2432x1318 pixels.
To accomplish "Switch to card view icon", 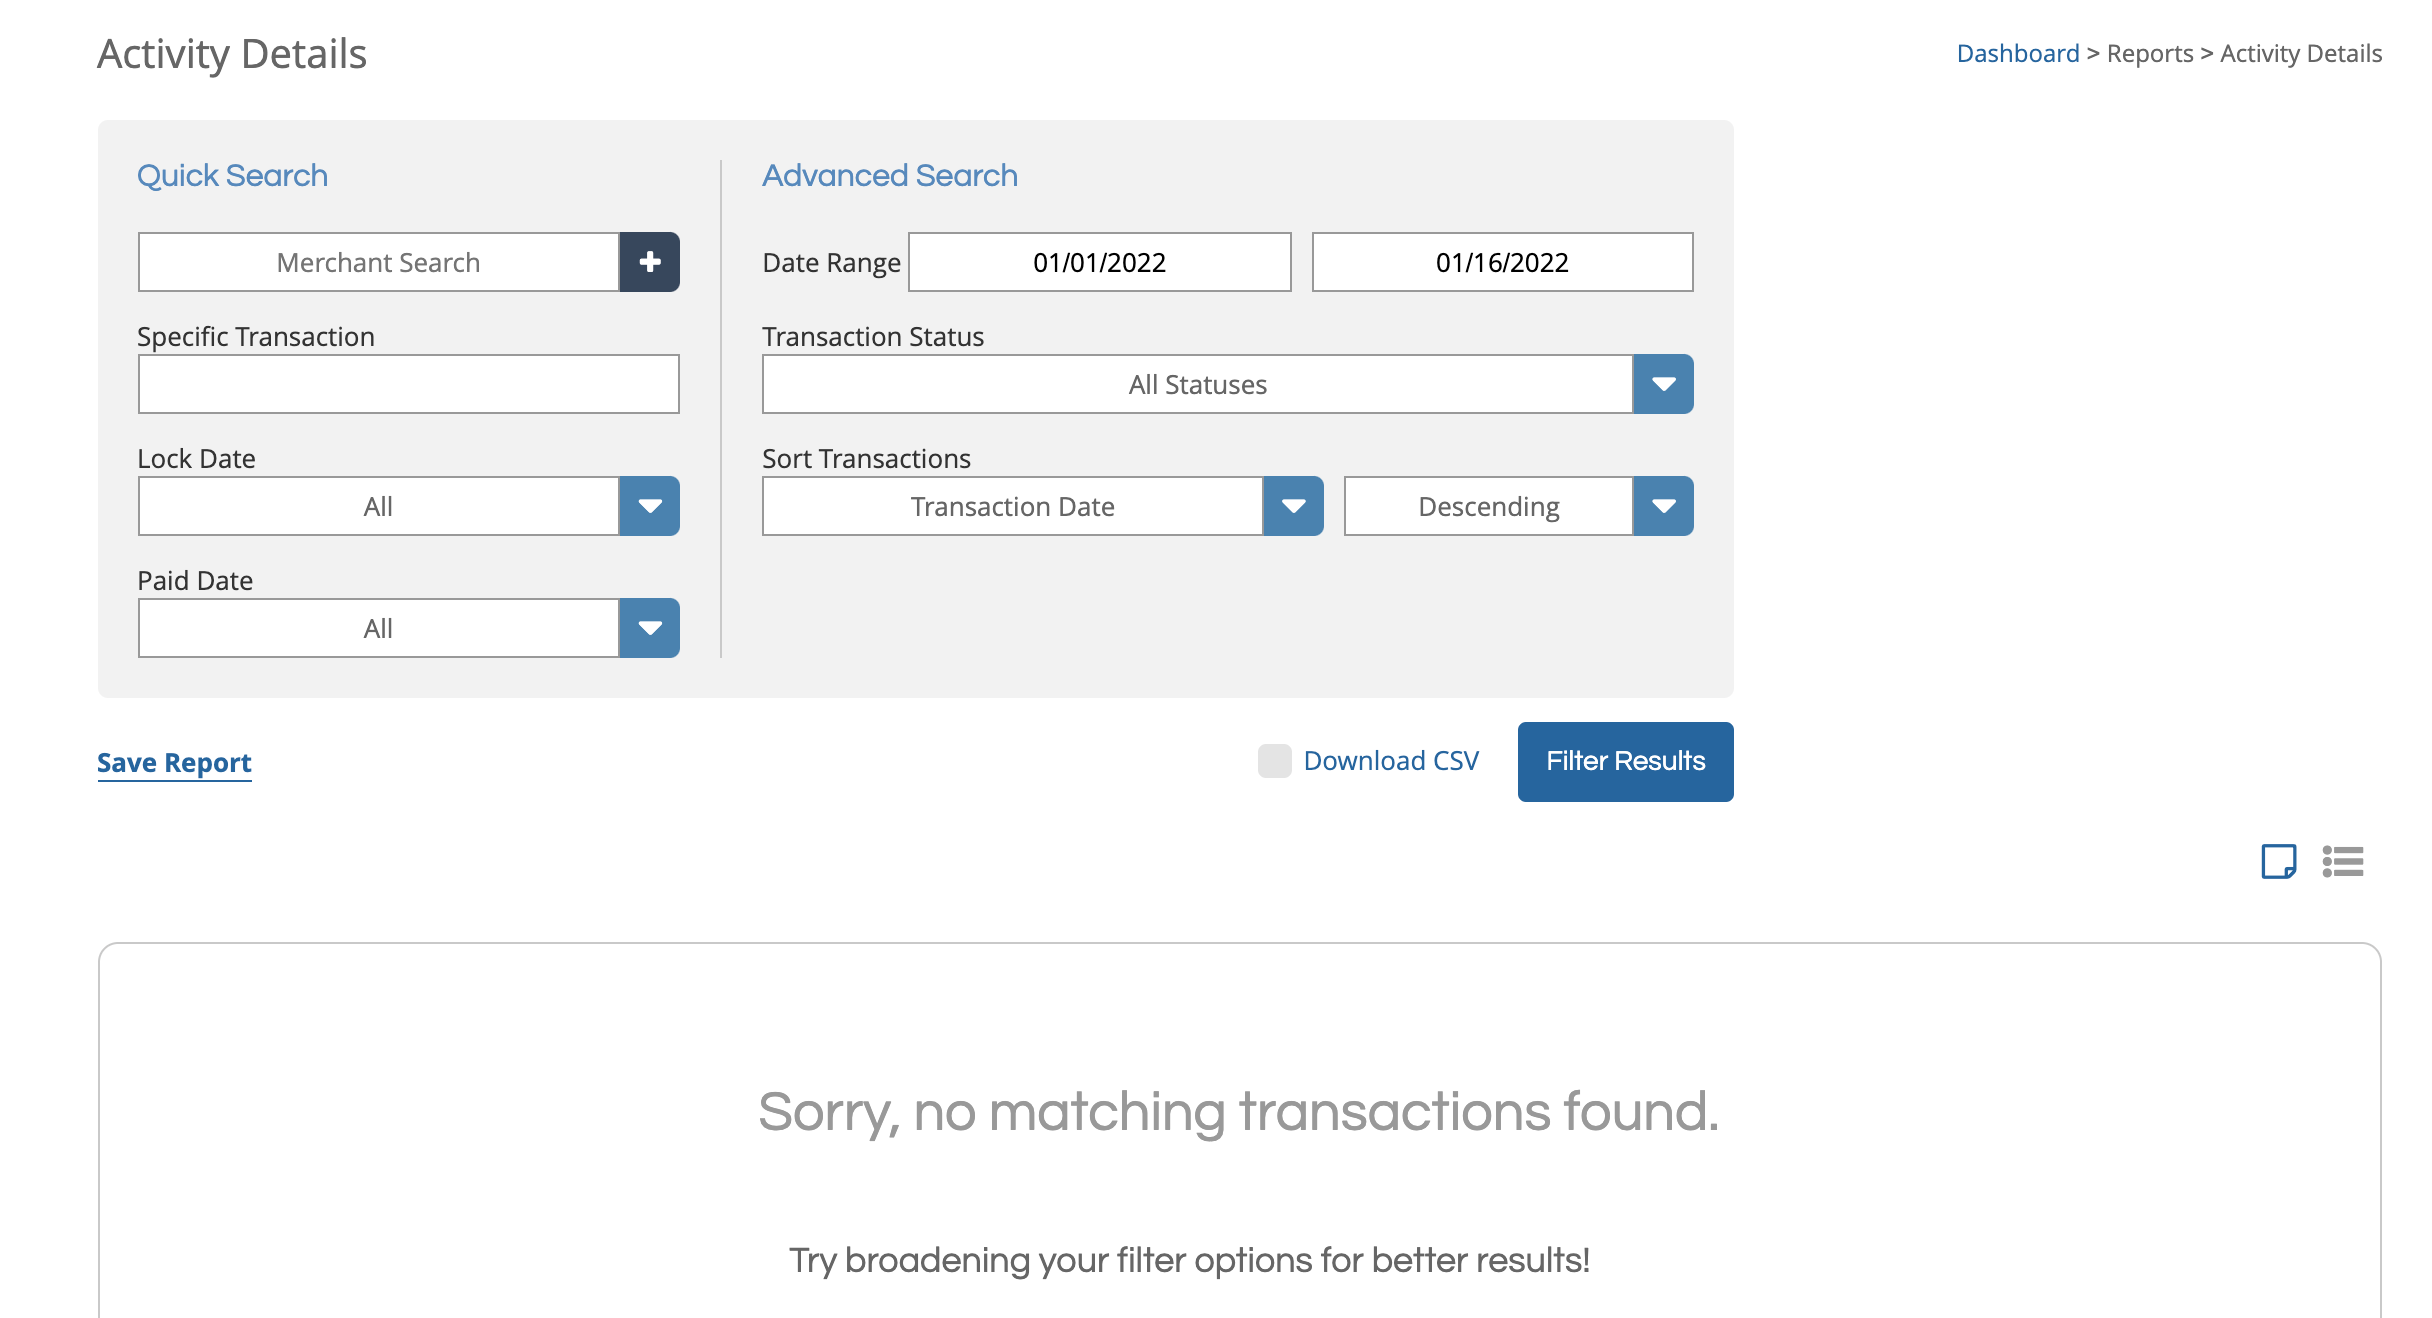I will point(2278,861).
